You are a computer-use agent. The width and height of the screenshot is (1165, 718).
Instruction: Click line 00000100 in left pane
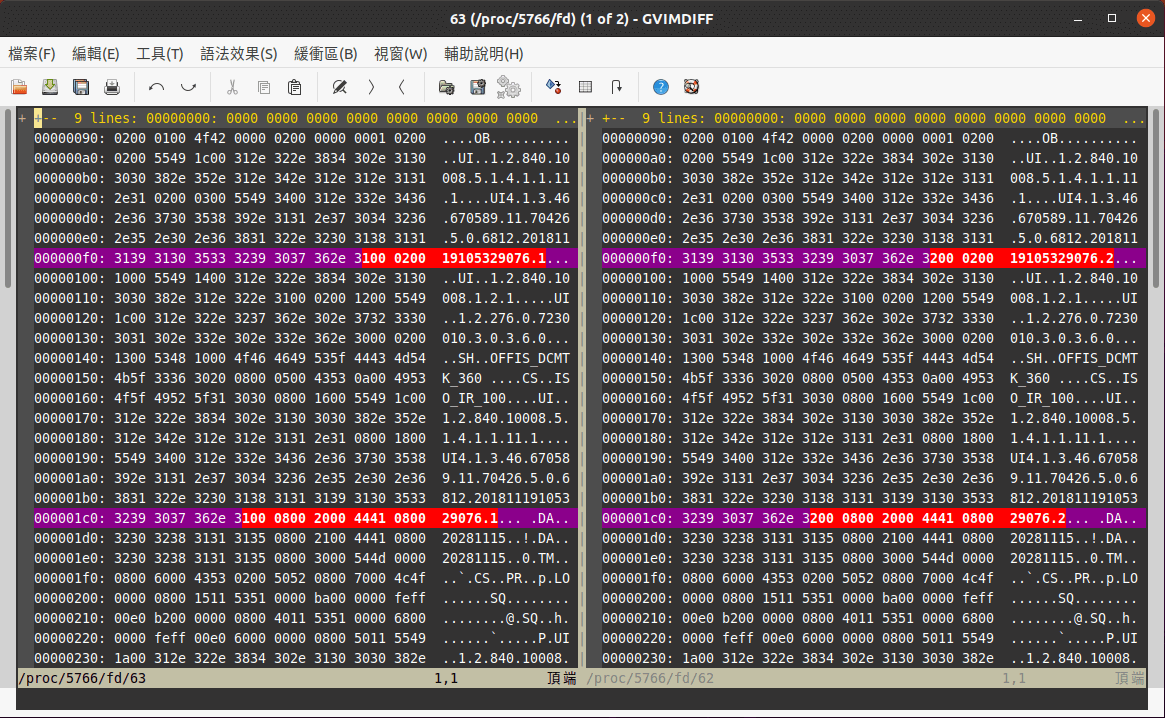tap(305, 278)
